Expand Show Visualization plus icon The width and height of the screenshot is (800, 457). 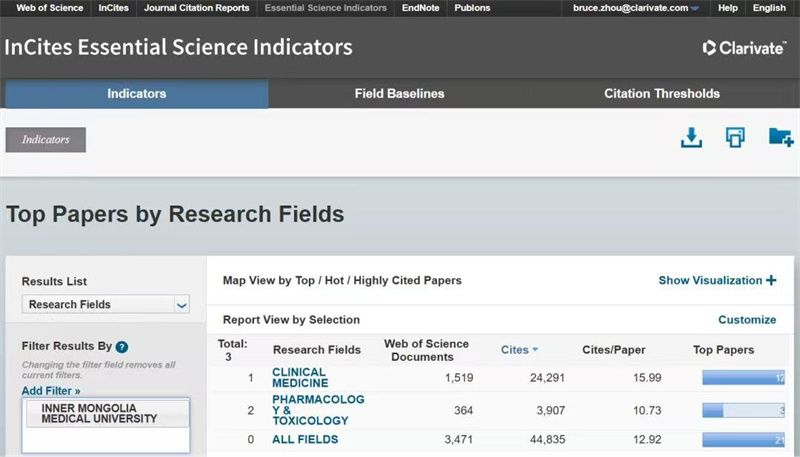(x=771, y=281)
